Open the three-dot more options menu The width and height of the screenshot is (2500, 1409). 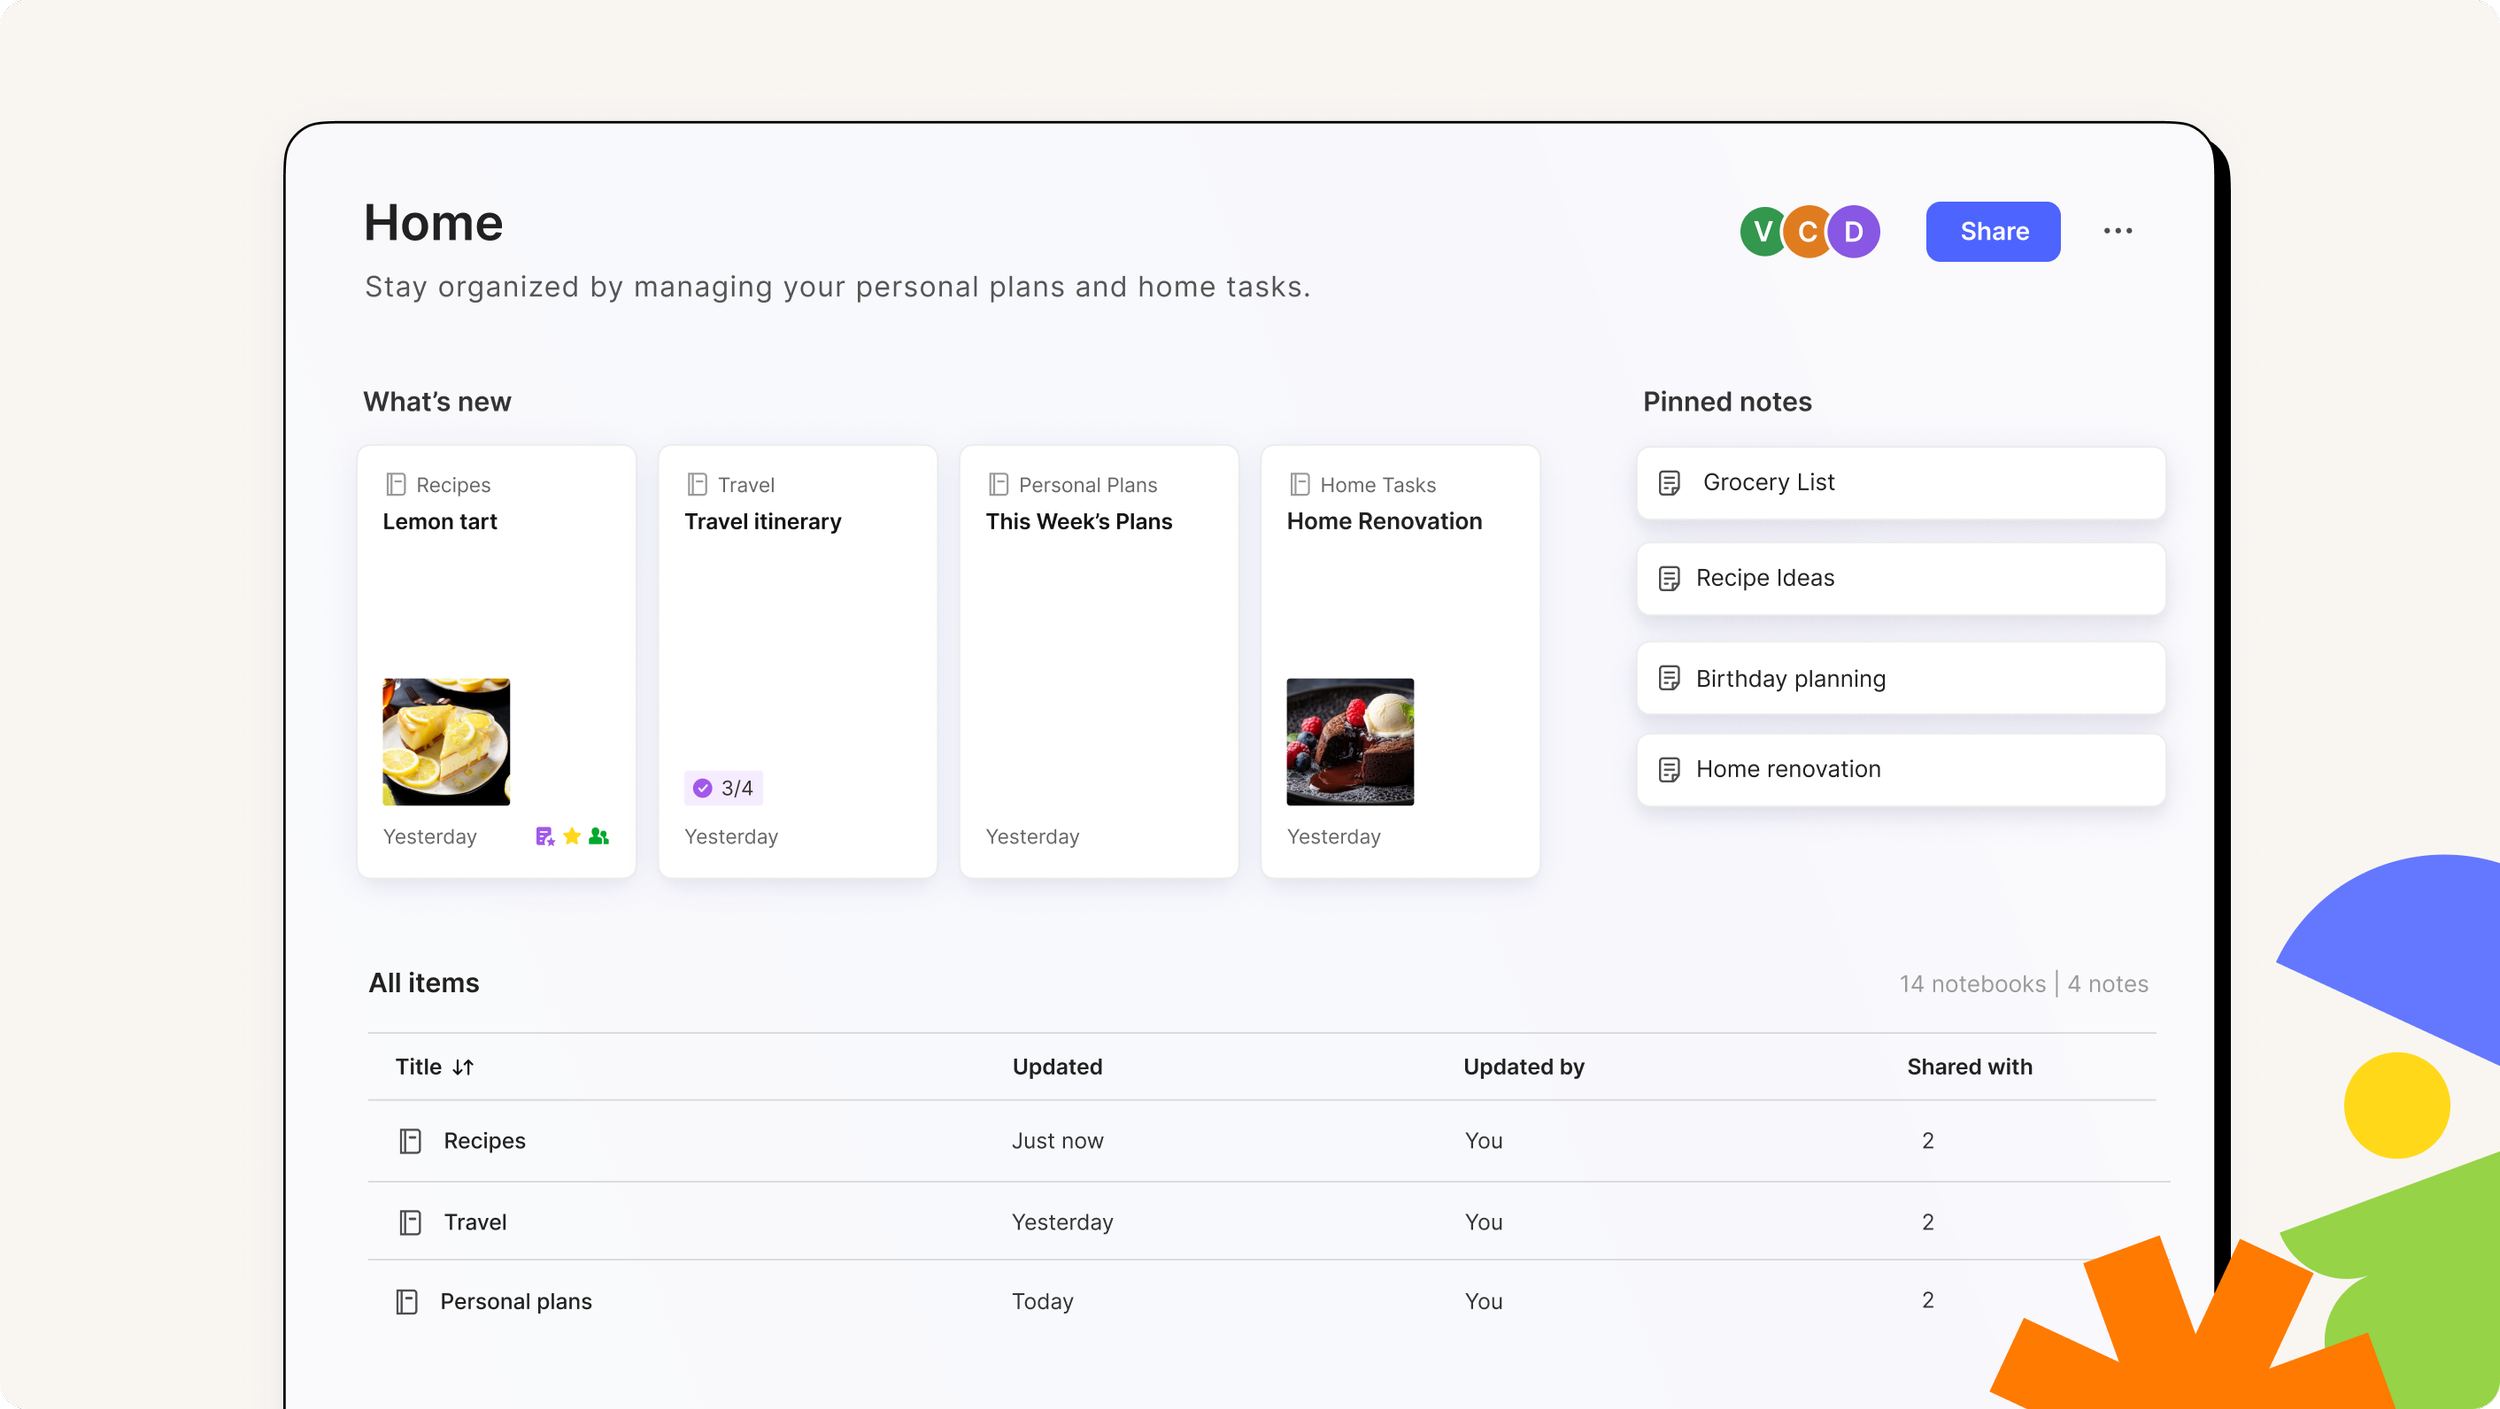[2117, 231]
